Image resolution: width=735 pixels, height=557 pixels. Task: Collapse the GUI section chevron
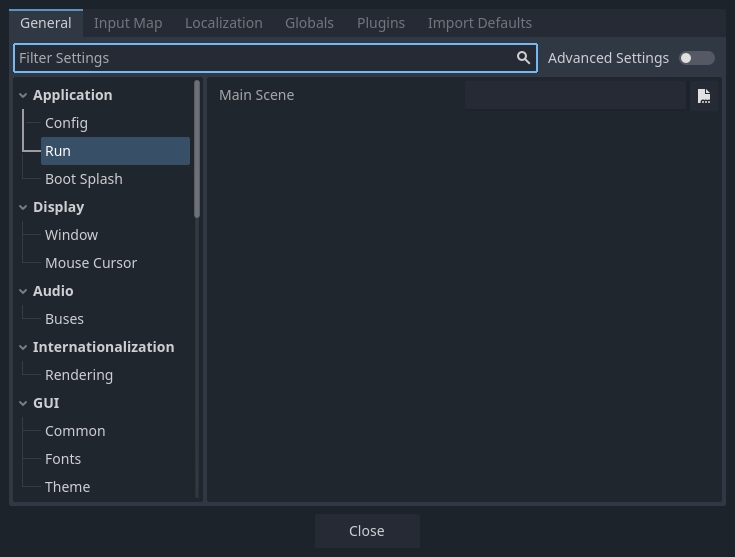click(x=23, y=403)
